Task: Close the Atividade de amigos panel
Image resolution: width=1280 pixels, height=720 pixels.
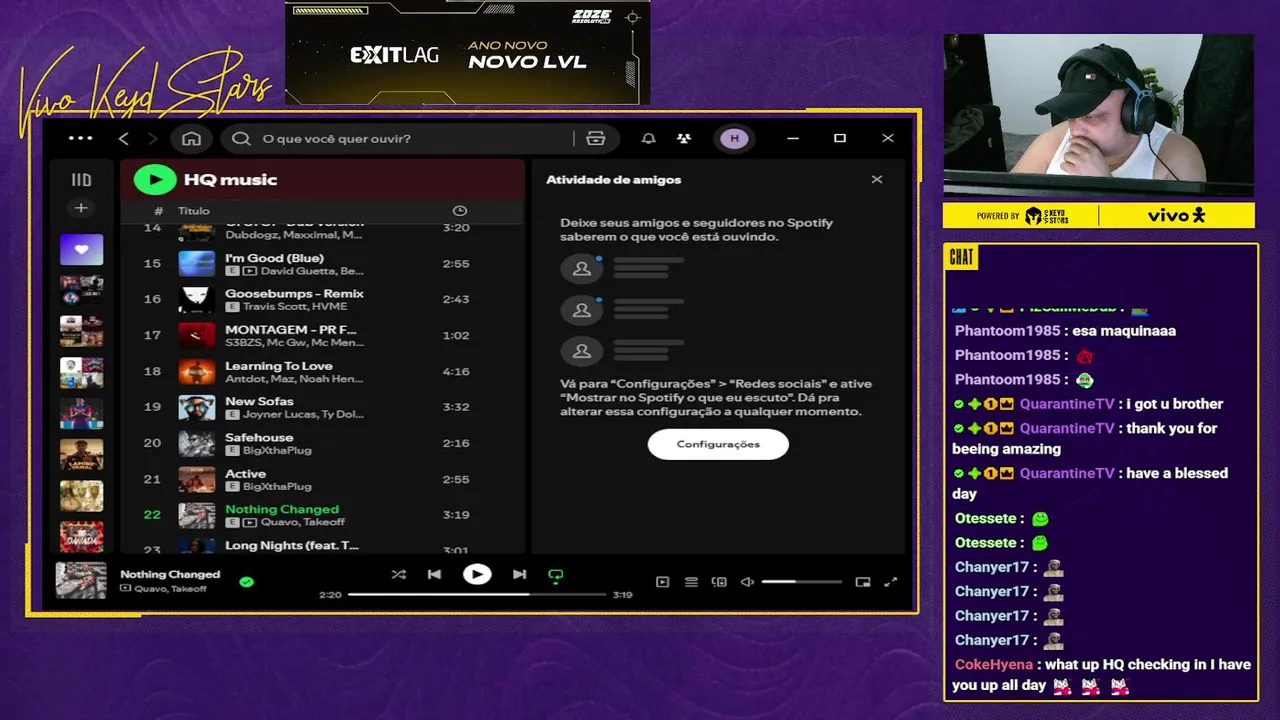Action: pos(877,180)
